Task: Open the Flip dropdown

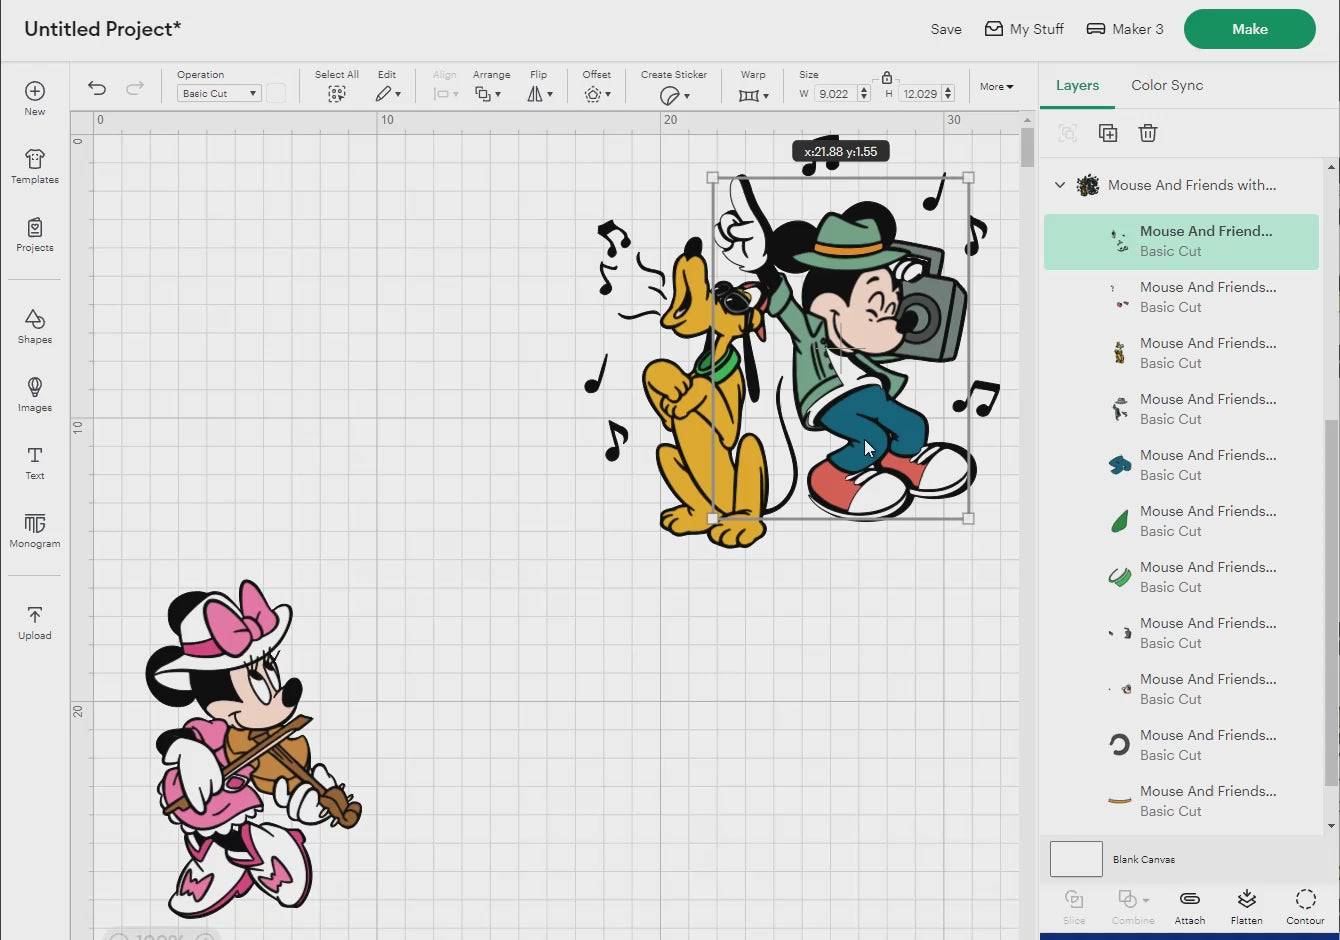Action: tap(540, 94)
